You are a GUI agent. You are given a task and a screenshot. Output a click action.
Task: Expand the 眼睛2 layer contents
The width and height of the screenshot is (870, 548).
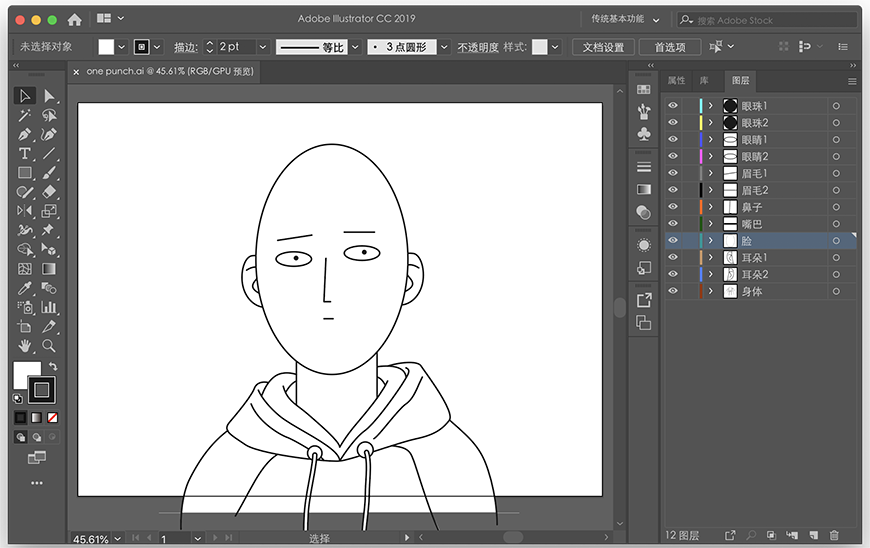pos(711,156)
